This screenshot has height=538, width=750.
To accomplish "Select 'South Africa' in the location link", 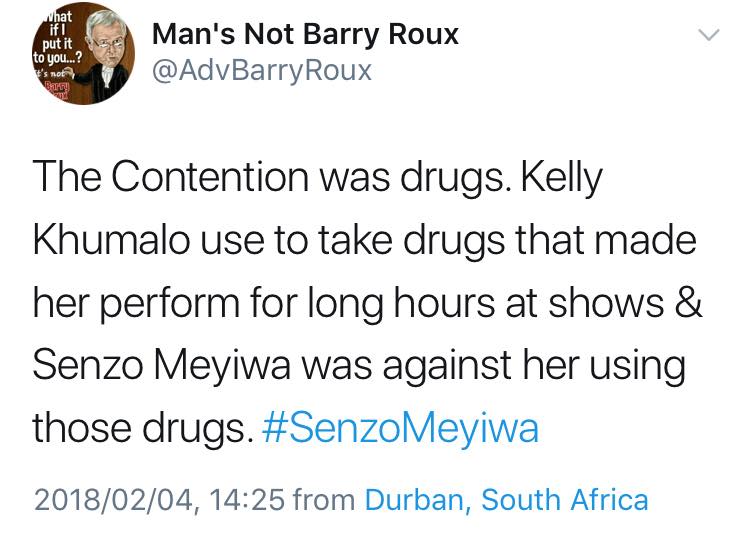I will (x=565, y=500).
